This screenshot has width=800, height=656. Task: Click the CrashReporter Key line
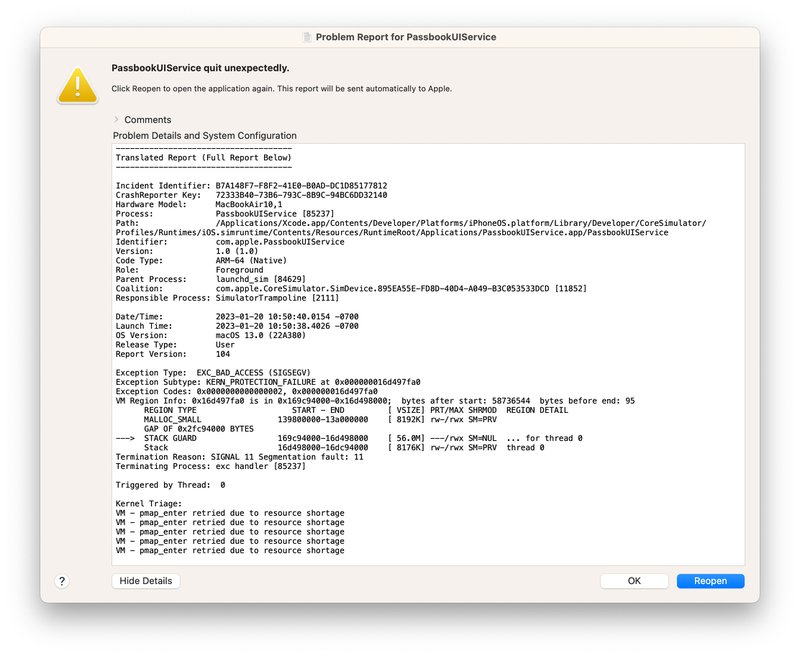point(252,195)
